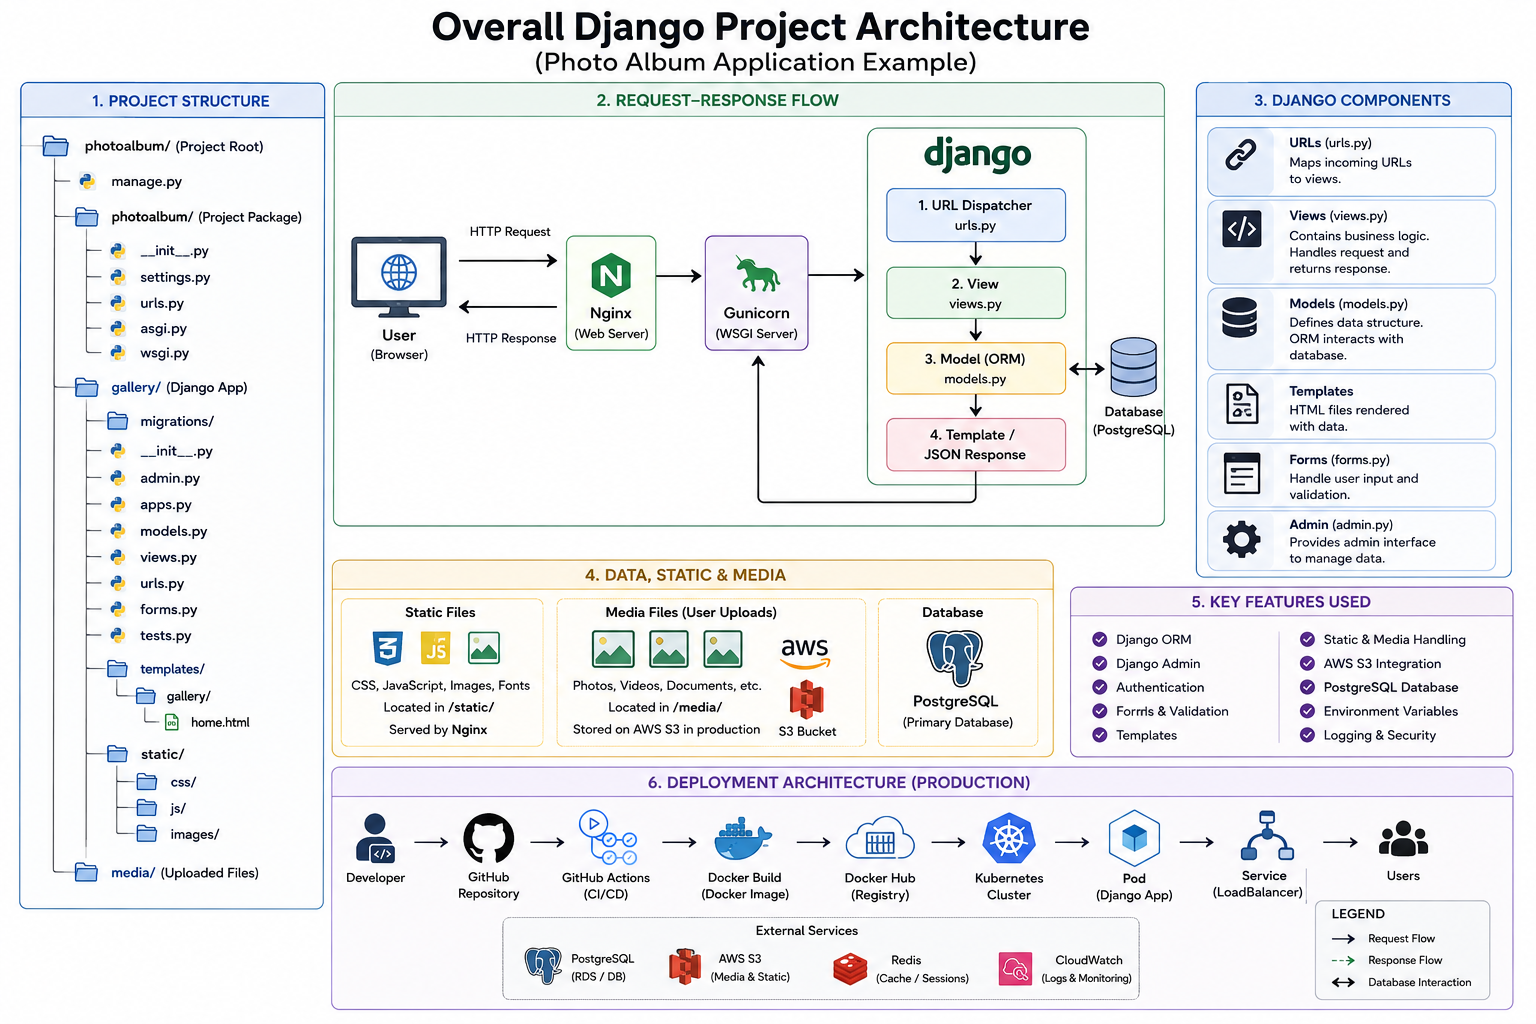The image size is (1536, 1024).
Task: Click the S3 Bucket icon
Action: tap(806, 700)
